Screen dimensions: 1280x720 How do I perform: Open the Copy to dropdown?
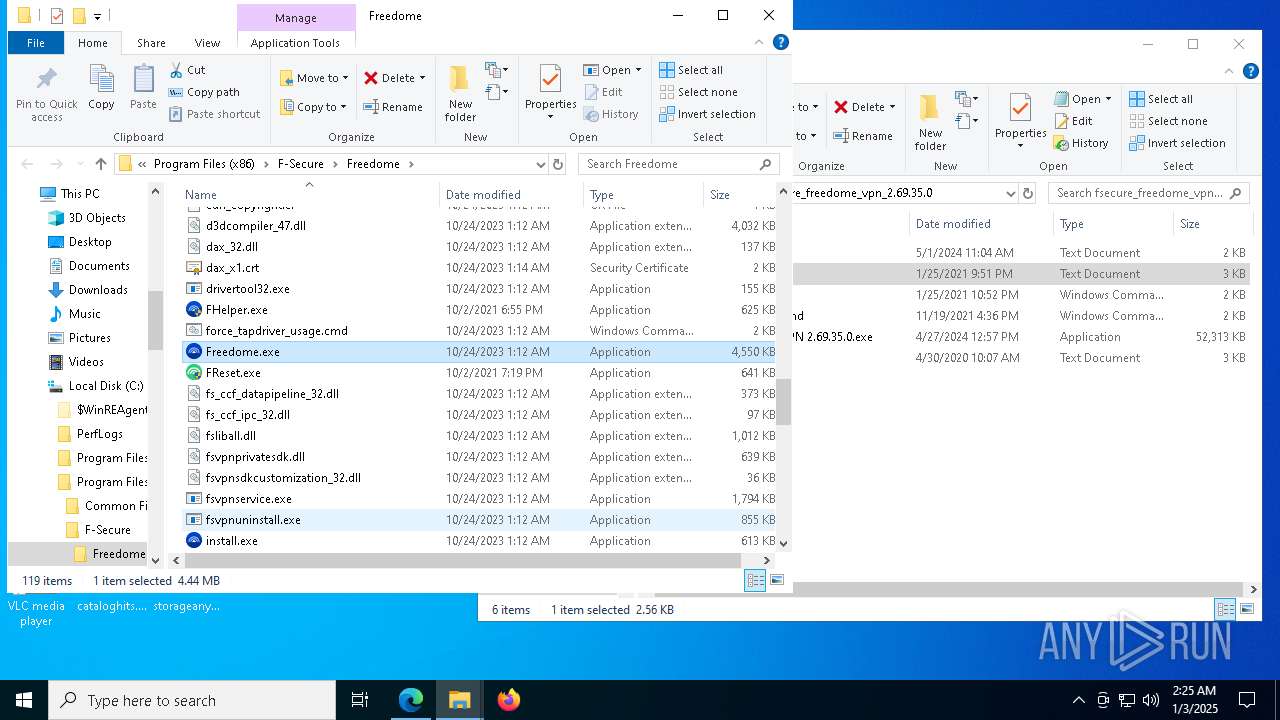click(314, 107)
